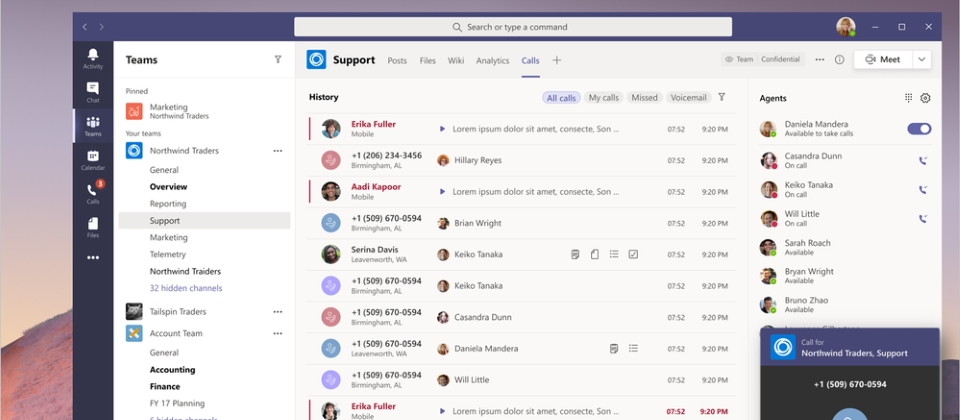The image size is (960, 420).
Task: Open more options ellipsis beside Confidential
Action: pos(820,59)
